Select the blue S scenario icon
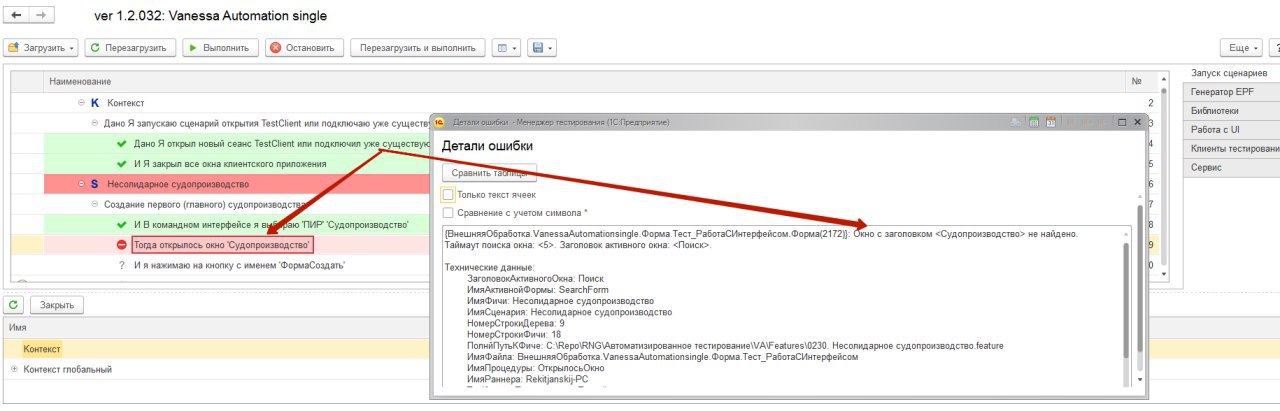 pos(95,184)
